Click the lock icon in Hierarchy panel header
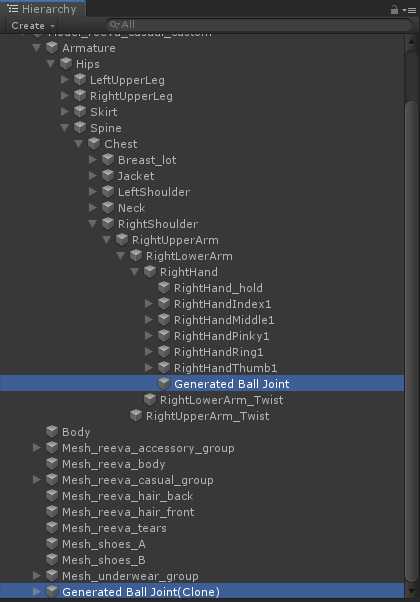Viewport: 420px width, 602px height. (394, 10)
